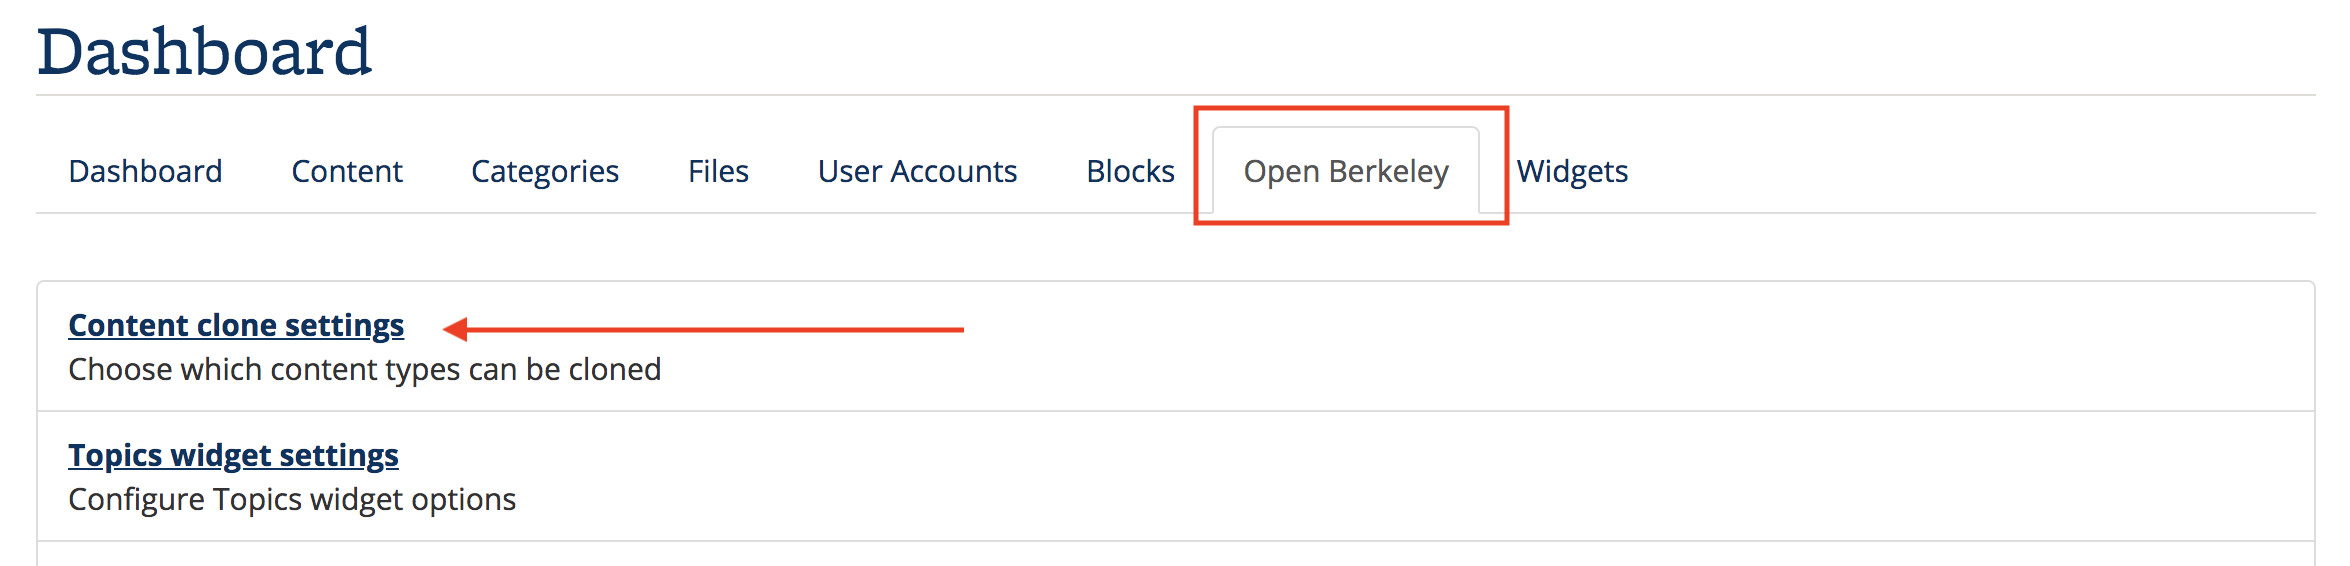Switch to the Blocks tab

(x=1130, y=172)
